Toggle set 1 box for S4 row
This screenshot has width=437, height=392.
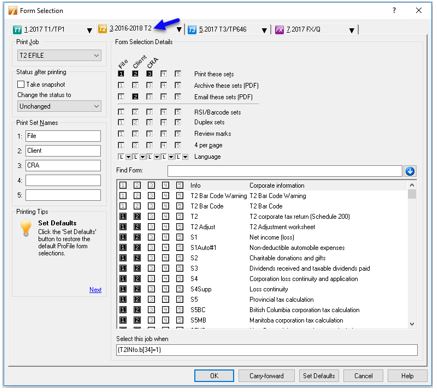tap(123, 278)
